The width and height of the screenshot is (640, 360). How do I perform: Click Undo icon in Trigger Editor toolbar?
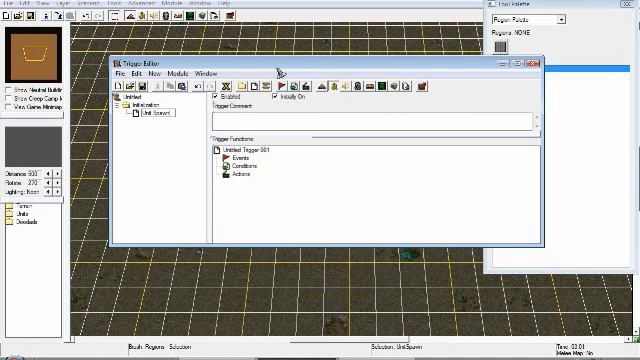198,86
